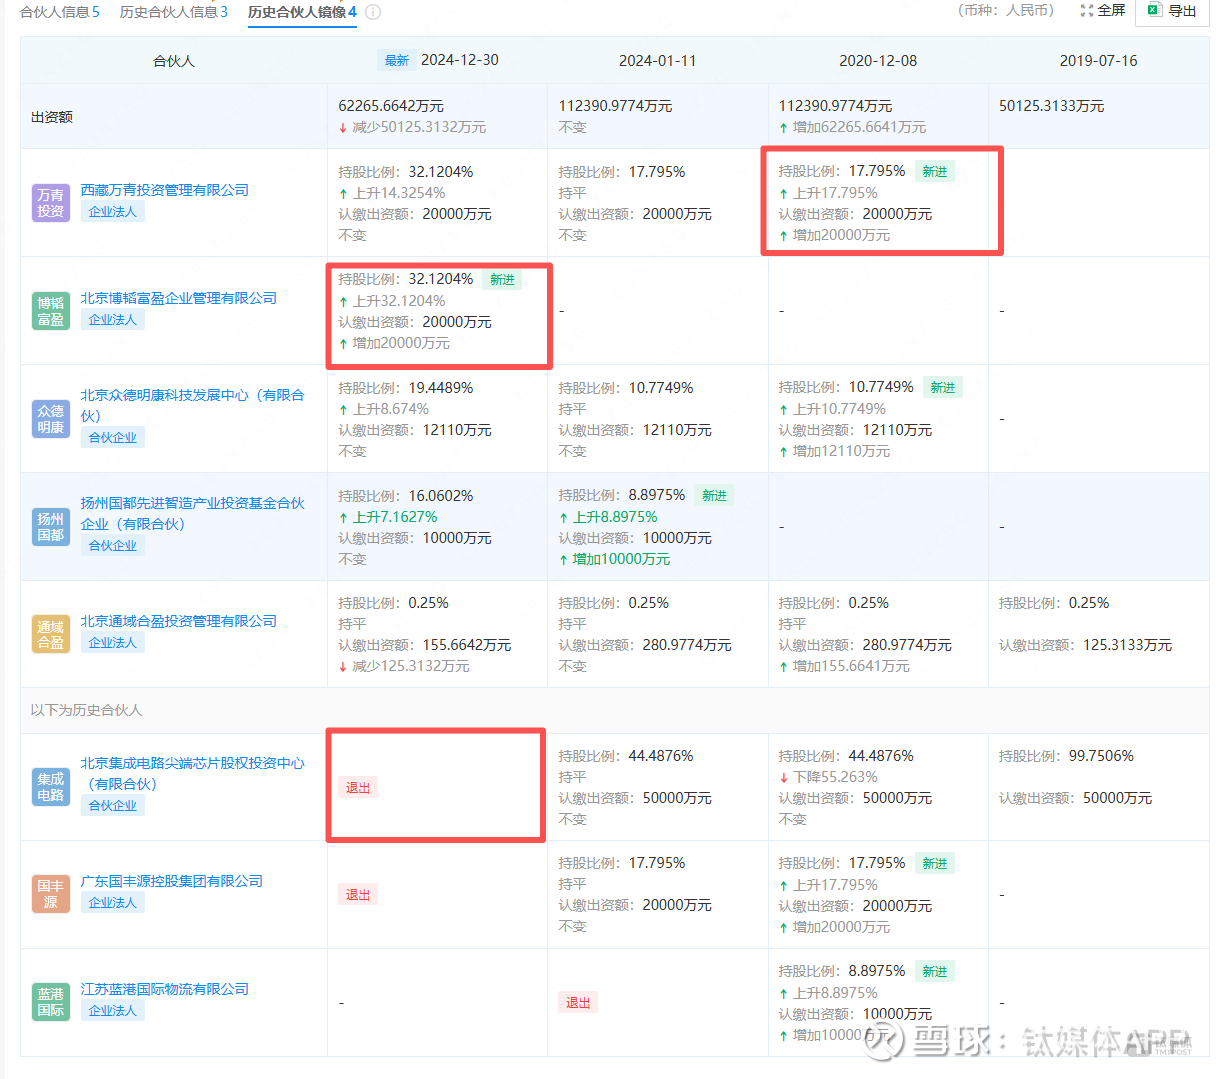Open 江苏蓝港国际物流有限公司 link
Screen dimensions: 1224x1079
[x=165, y=989]
